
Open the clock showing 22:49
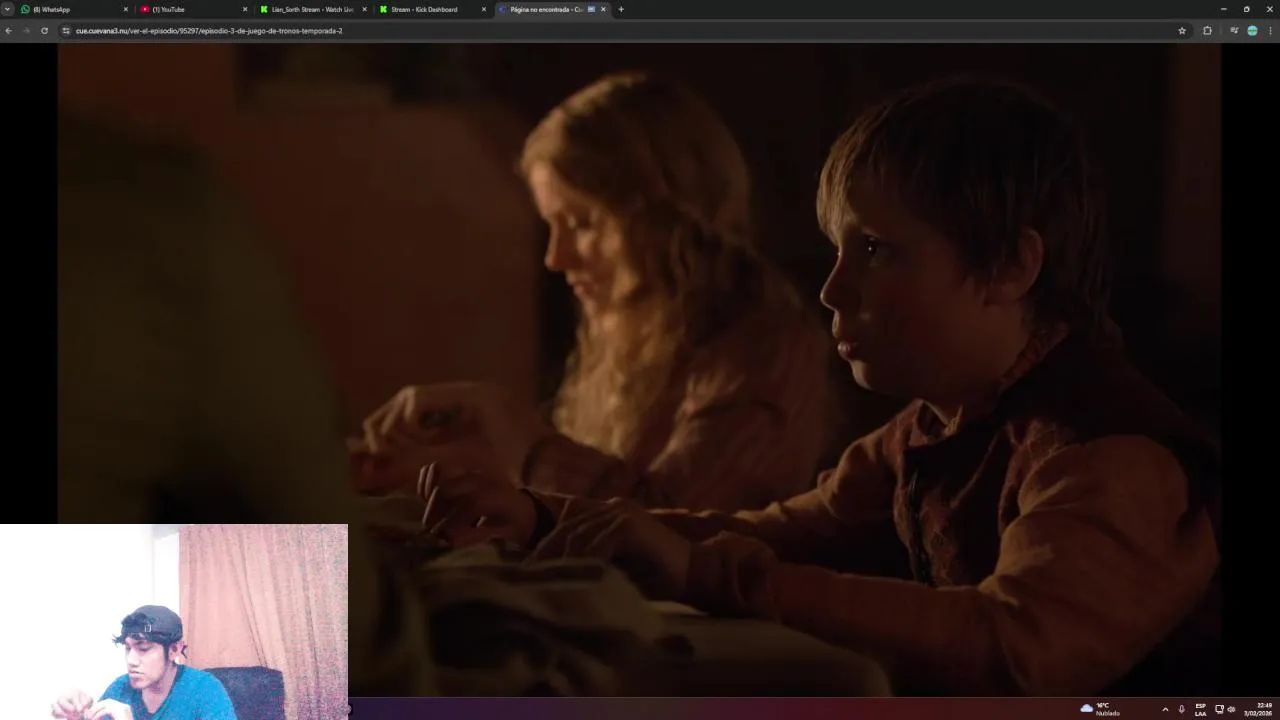(x=1258, y=709)
